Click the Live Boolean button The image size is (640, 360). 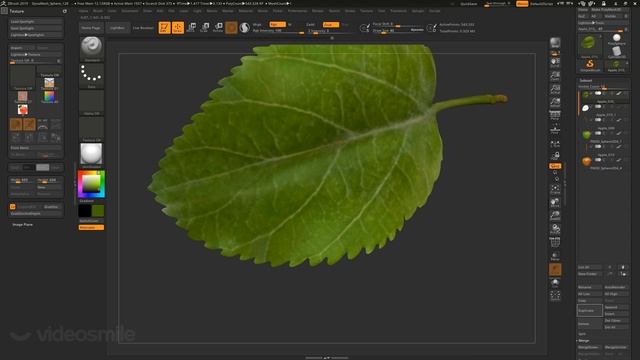click(143, 28)
